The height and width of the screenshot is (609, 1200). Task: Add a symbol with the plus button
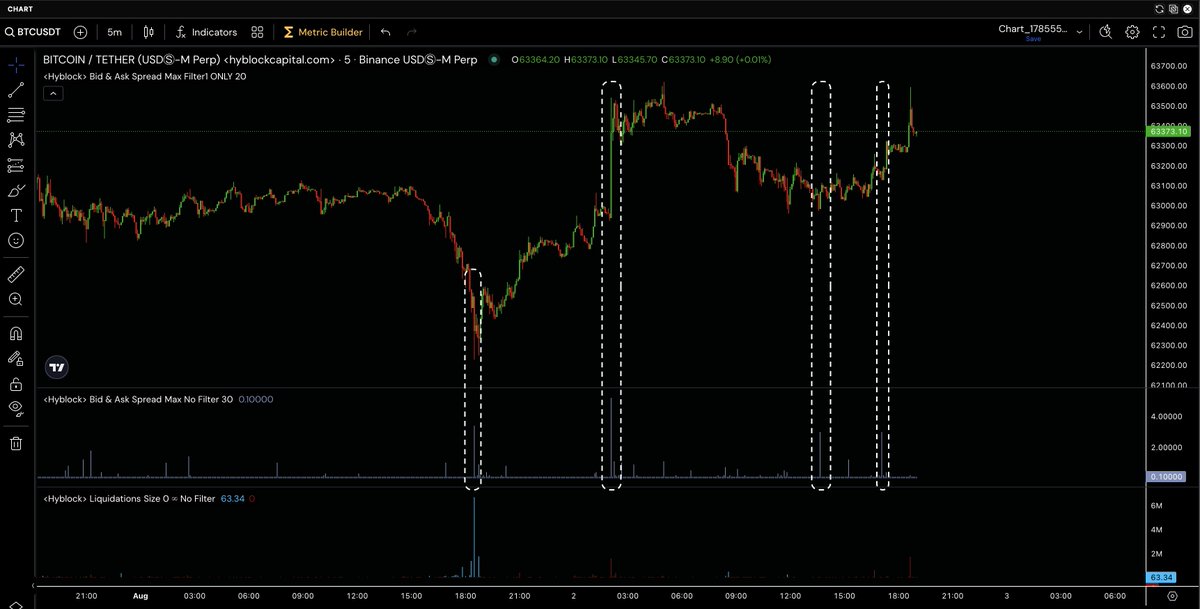coord(80,32)
